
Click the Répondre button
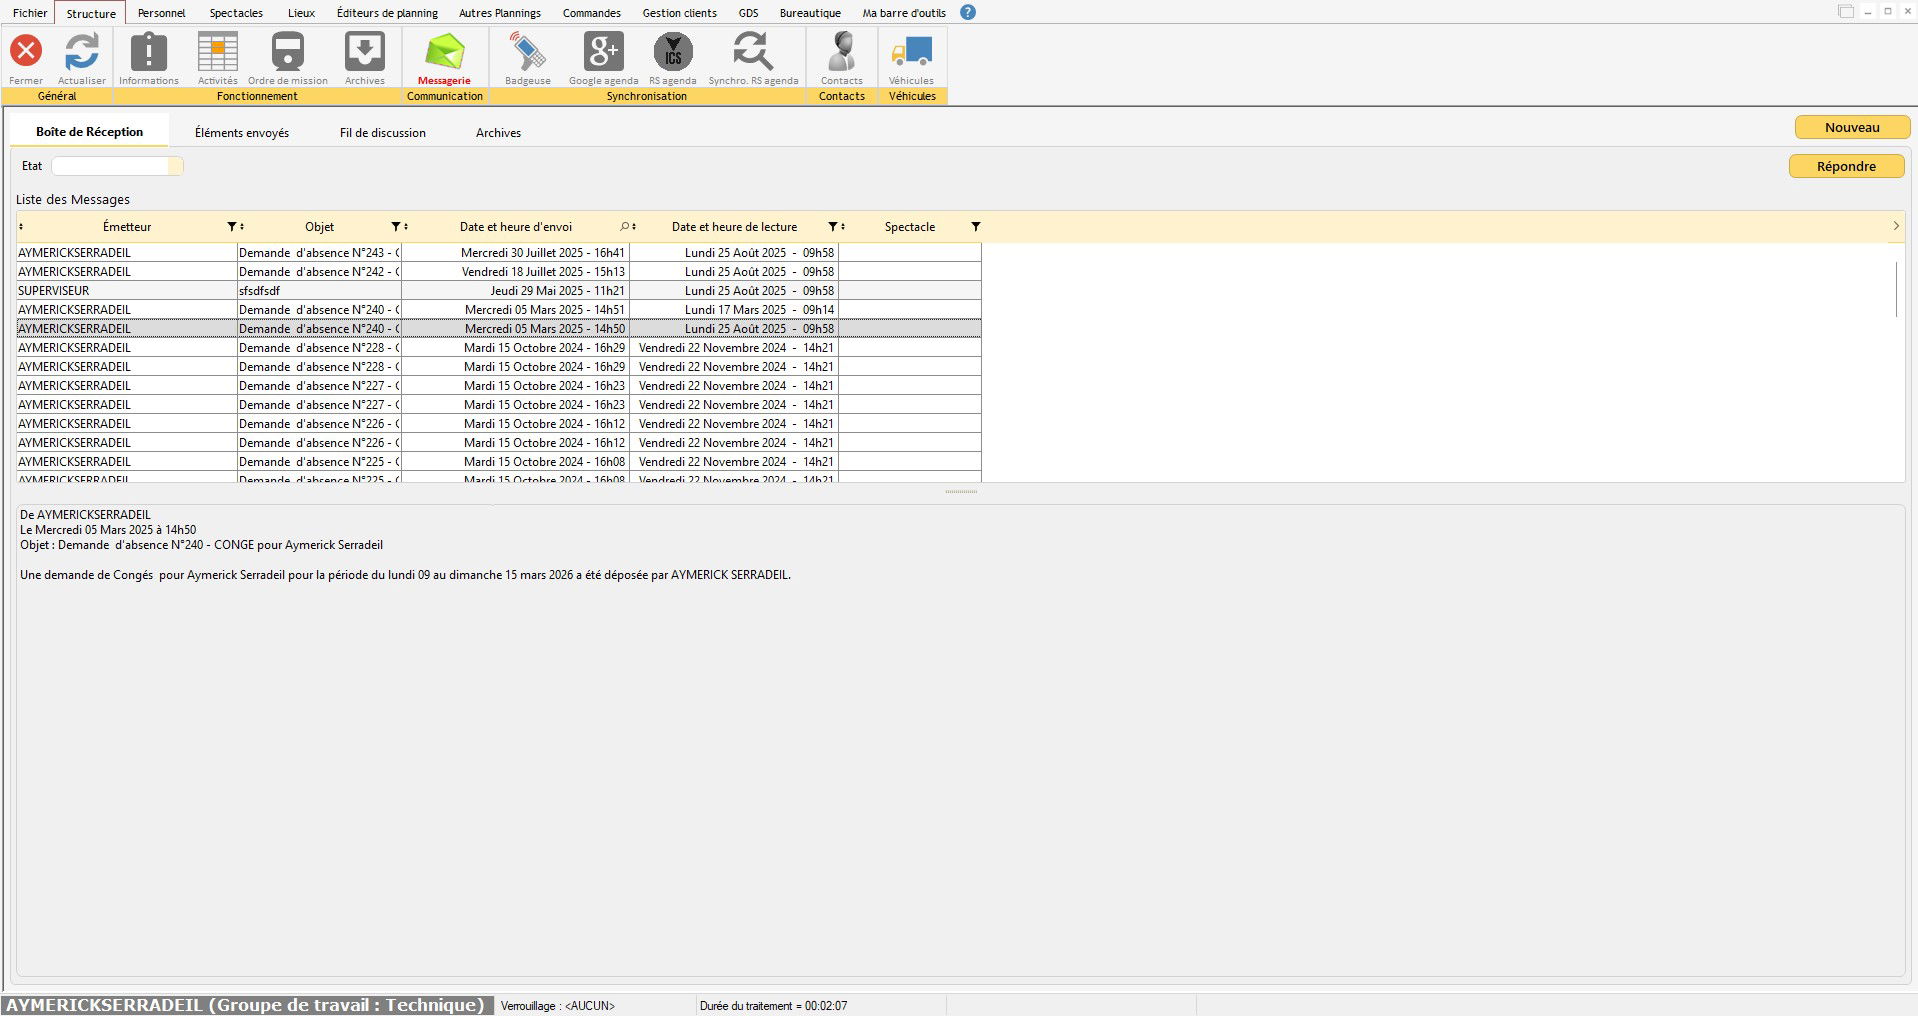click(x=1845, y=167)
